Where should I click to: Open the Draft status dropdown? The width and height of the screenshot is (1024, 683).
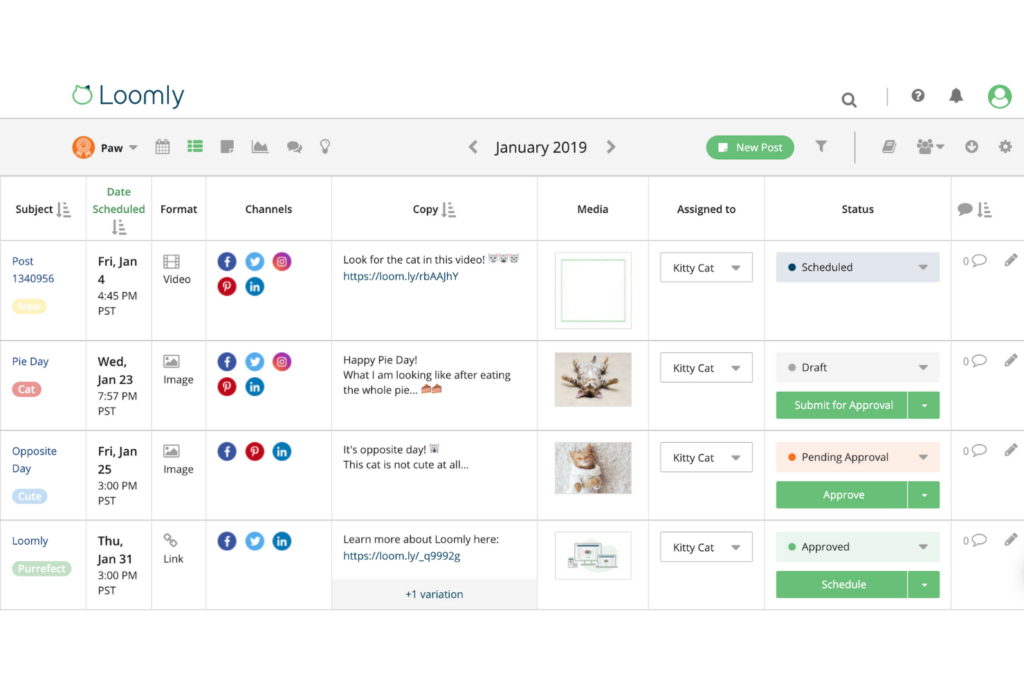[x=857, y=368]
